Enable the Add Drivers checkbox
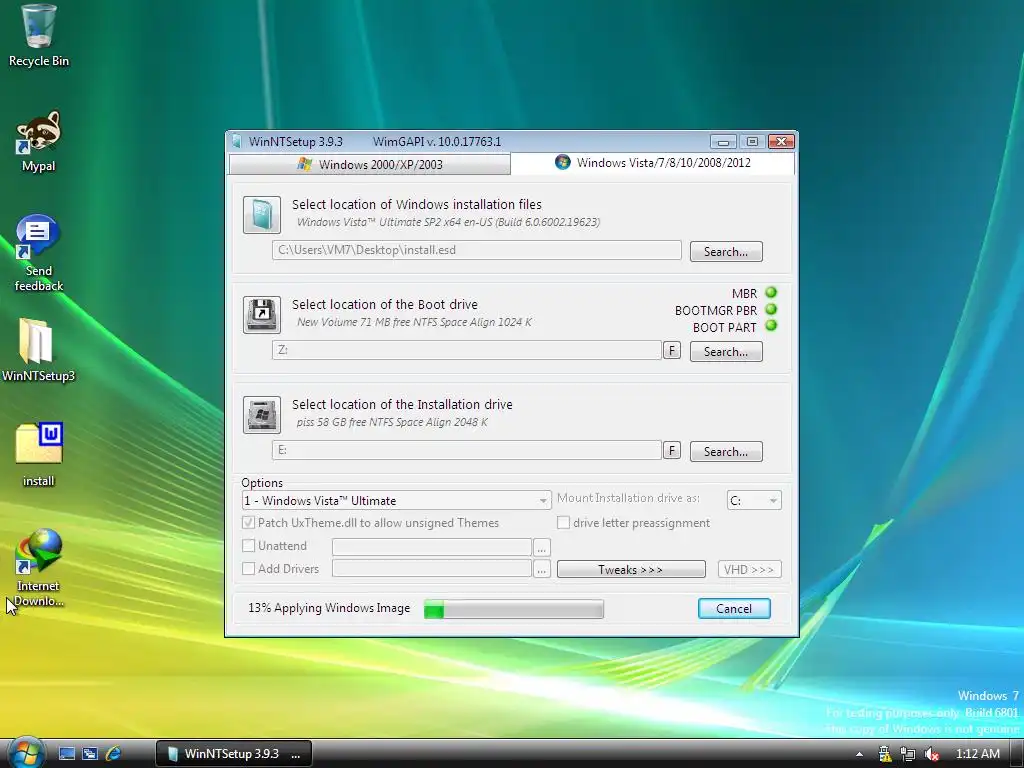 point(248,568)
